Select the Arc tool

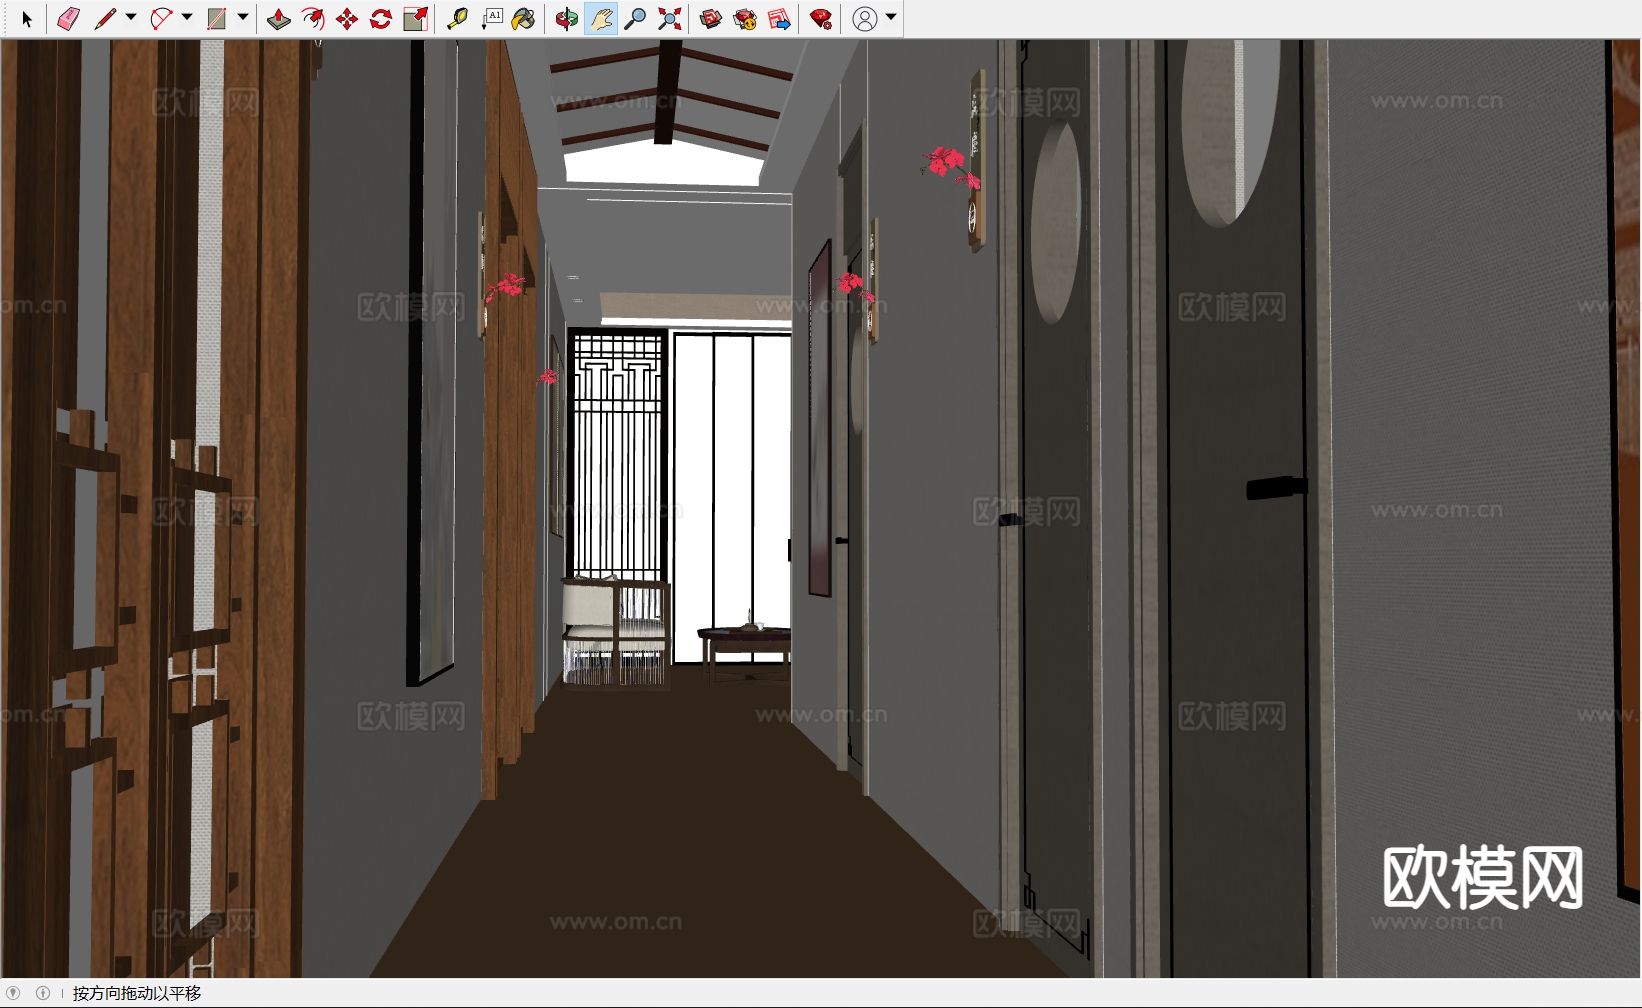[161, 19]
